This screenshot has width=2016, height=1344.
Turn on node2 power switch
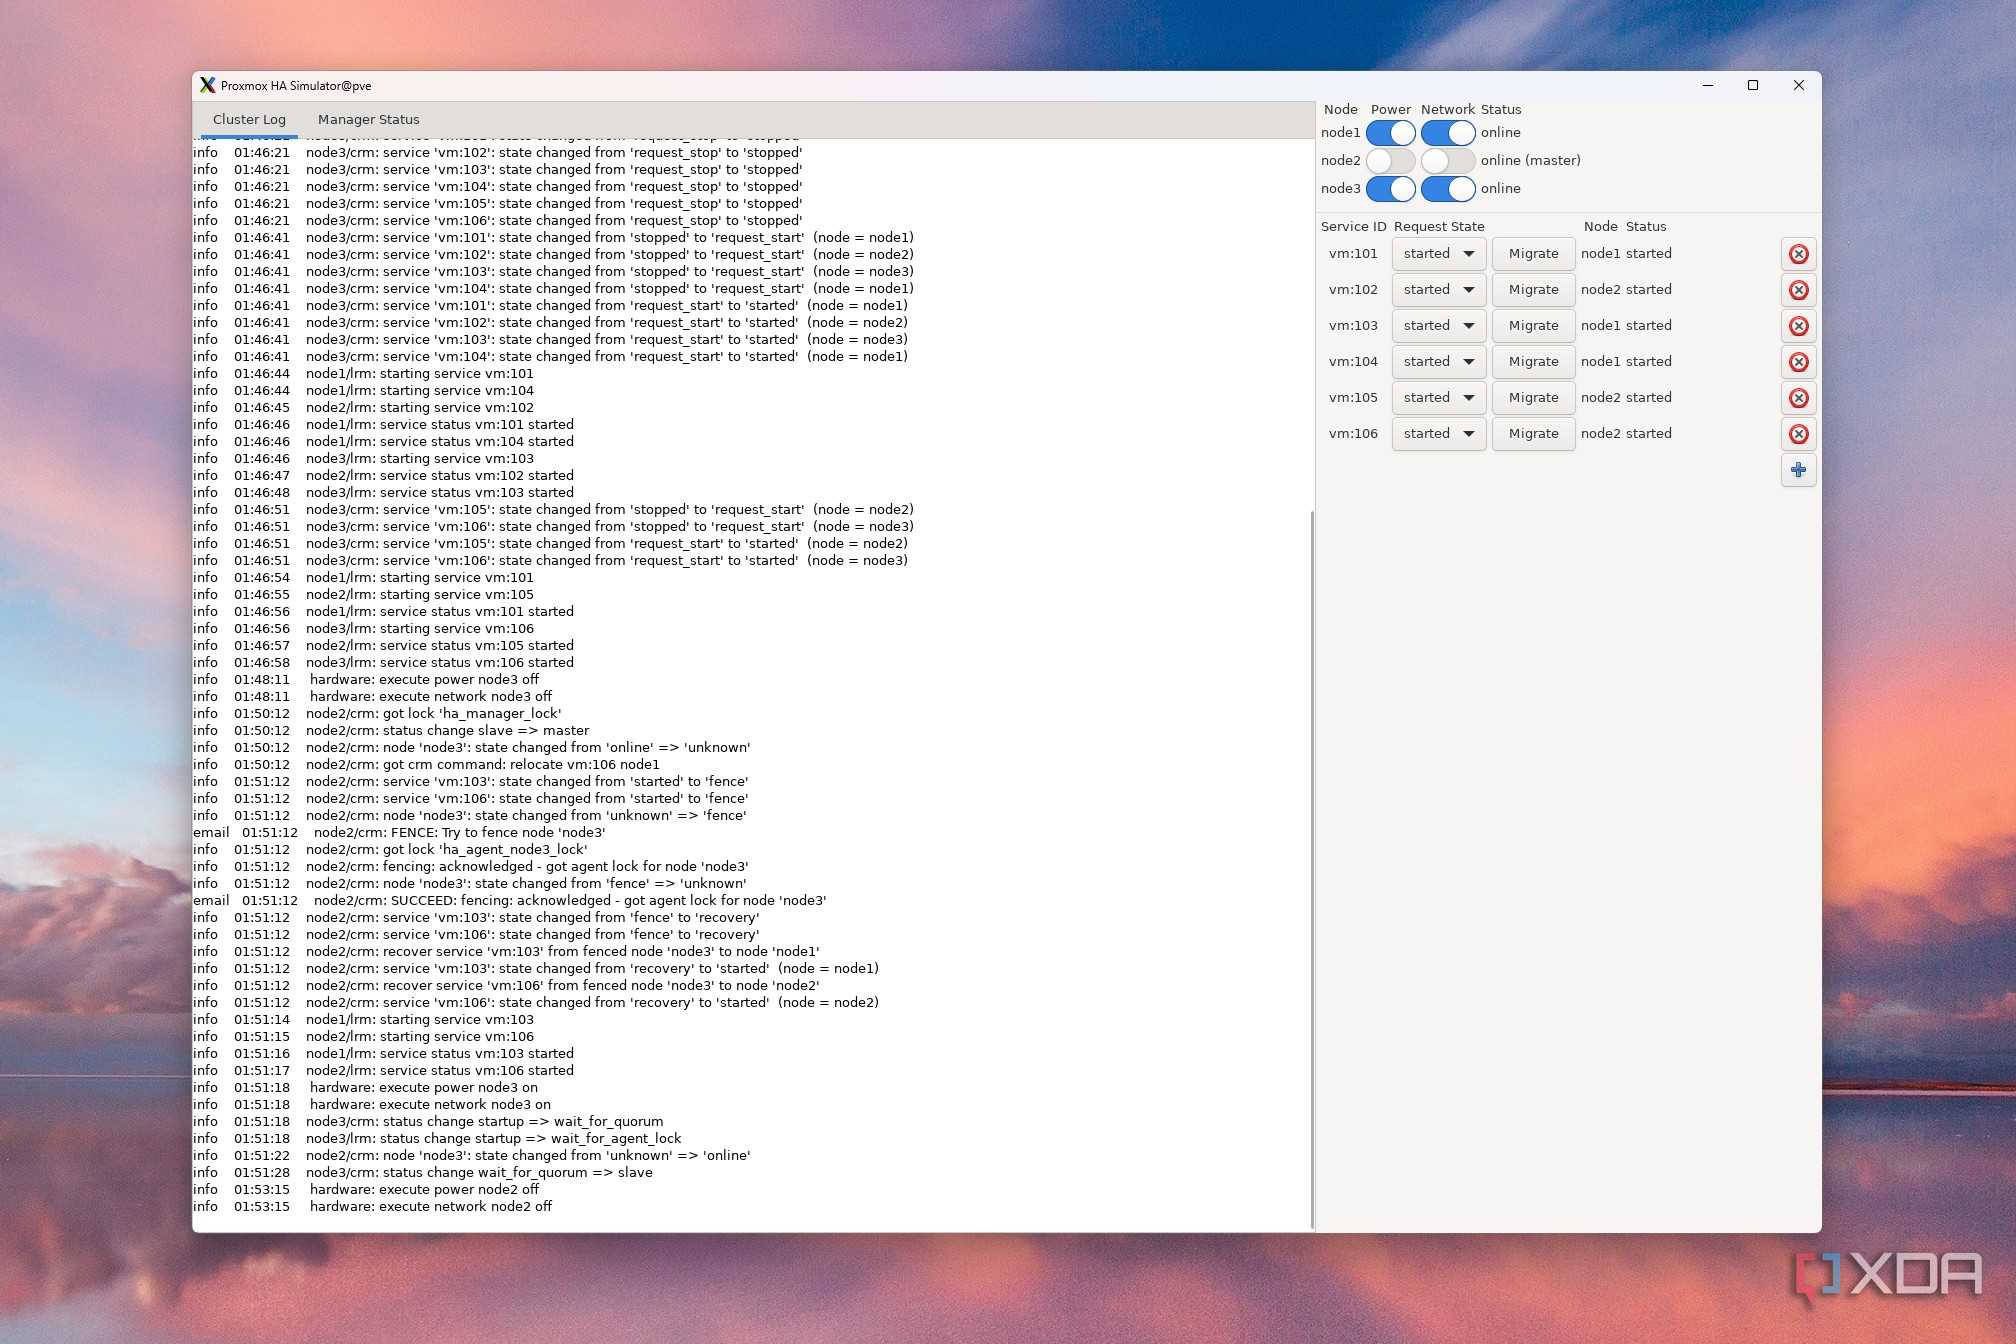pos(1390,161)
